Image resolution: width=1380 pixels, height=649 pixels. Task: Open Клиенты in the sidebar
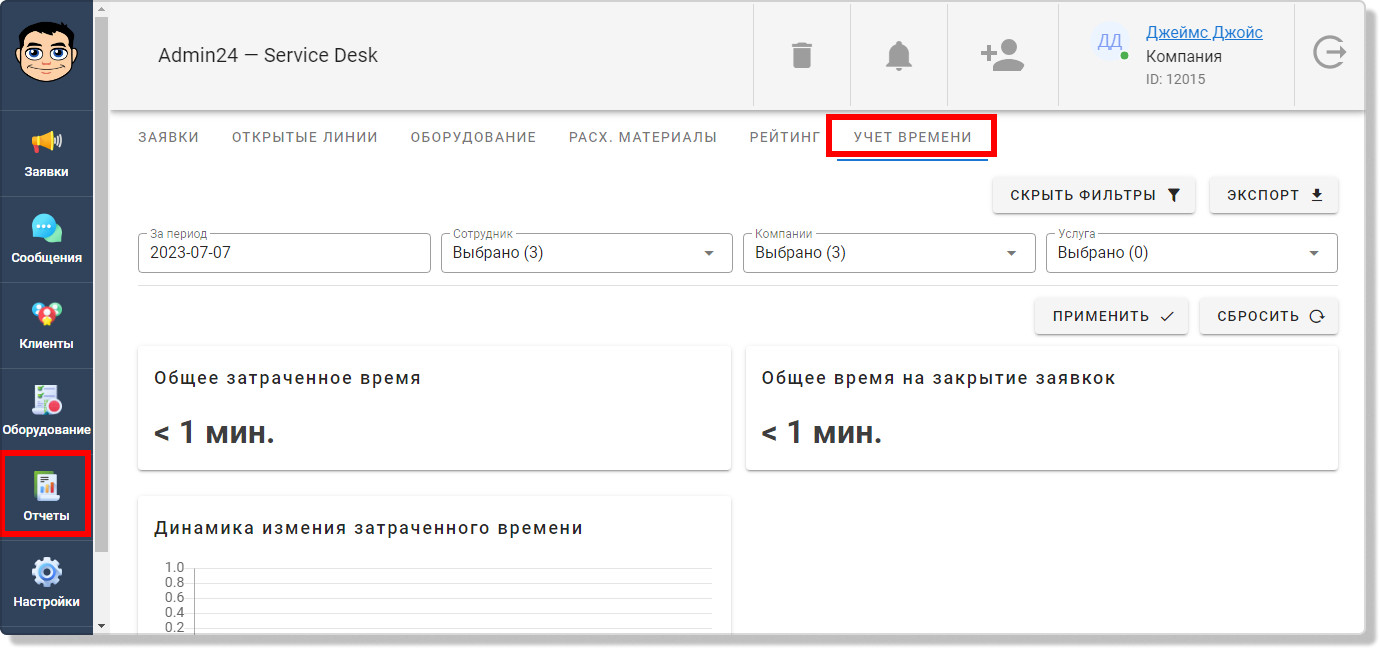(x=47, y=326)
